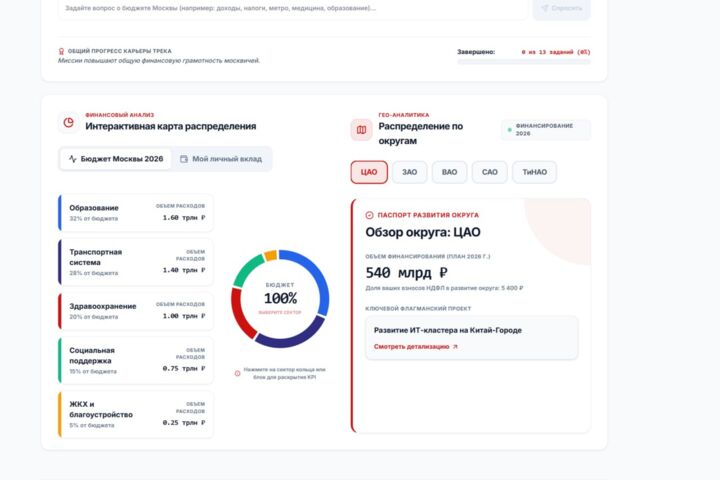
Task: Click the Развитие ИТ-кластера на Китай-Городе project card
Action: point(472,338)
